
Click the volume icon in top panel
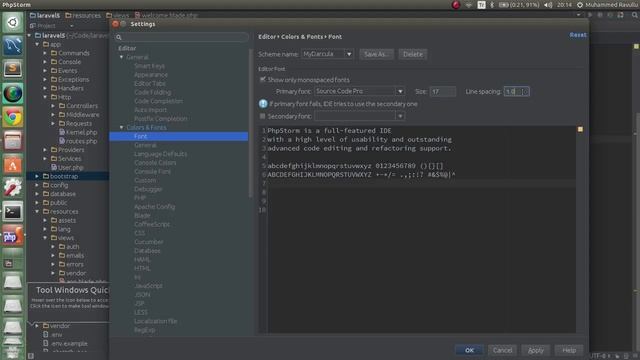pyautogui.click(x=548, y=5)
